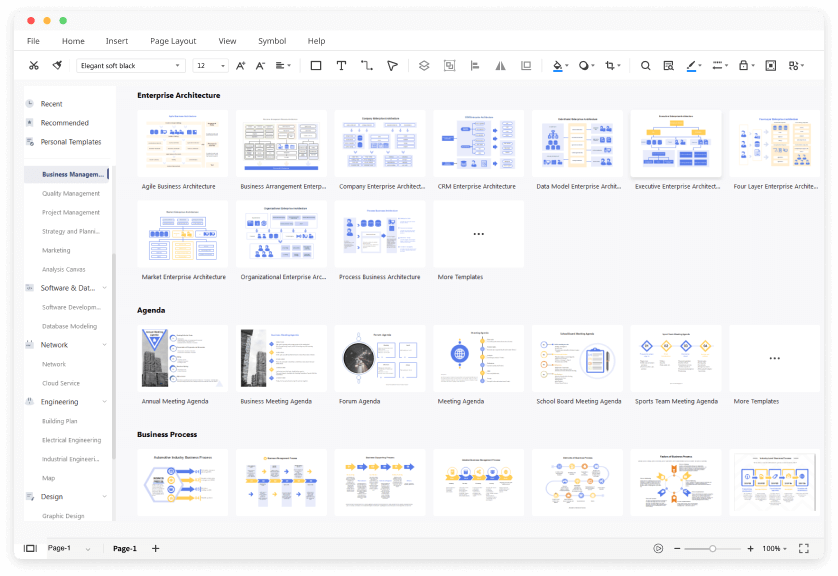Open Find and Replace
838x576 pixels.
670,64
